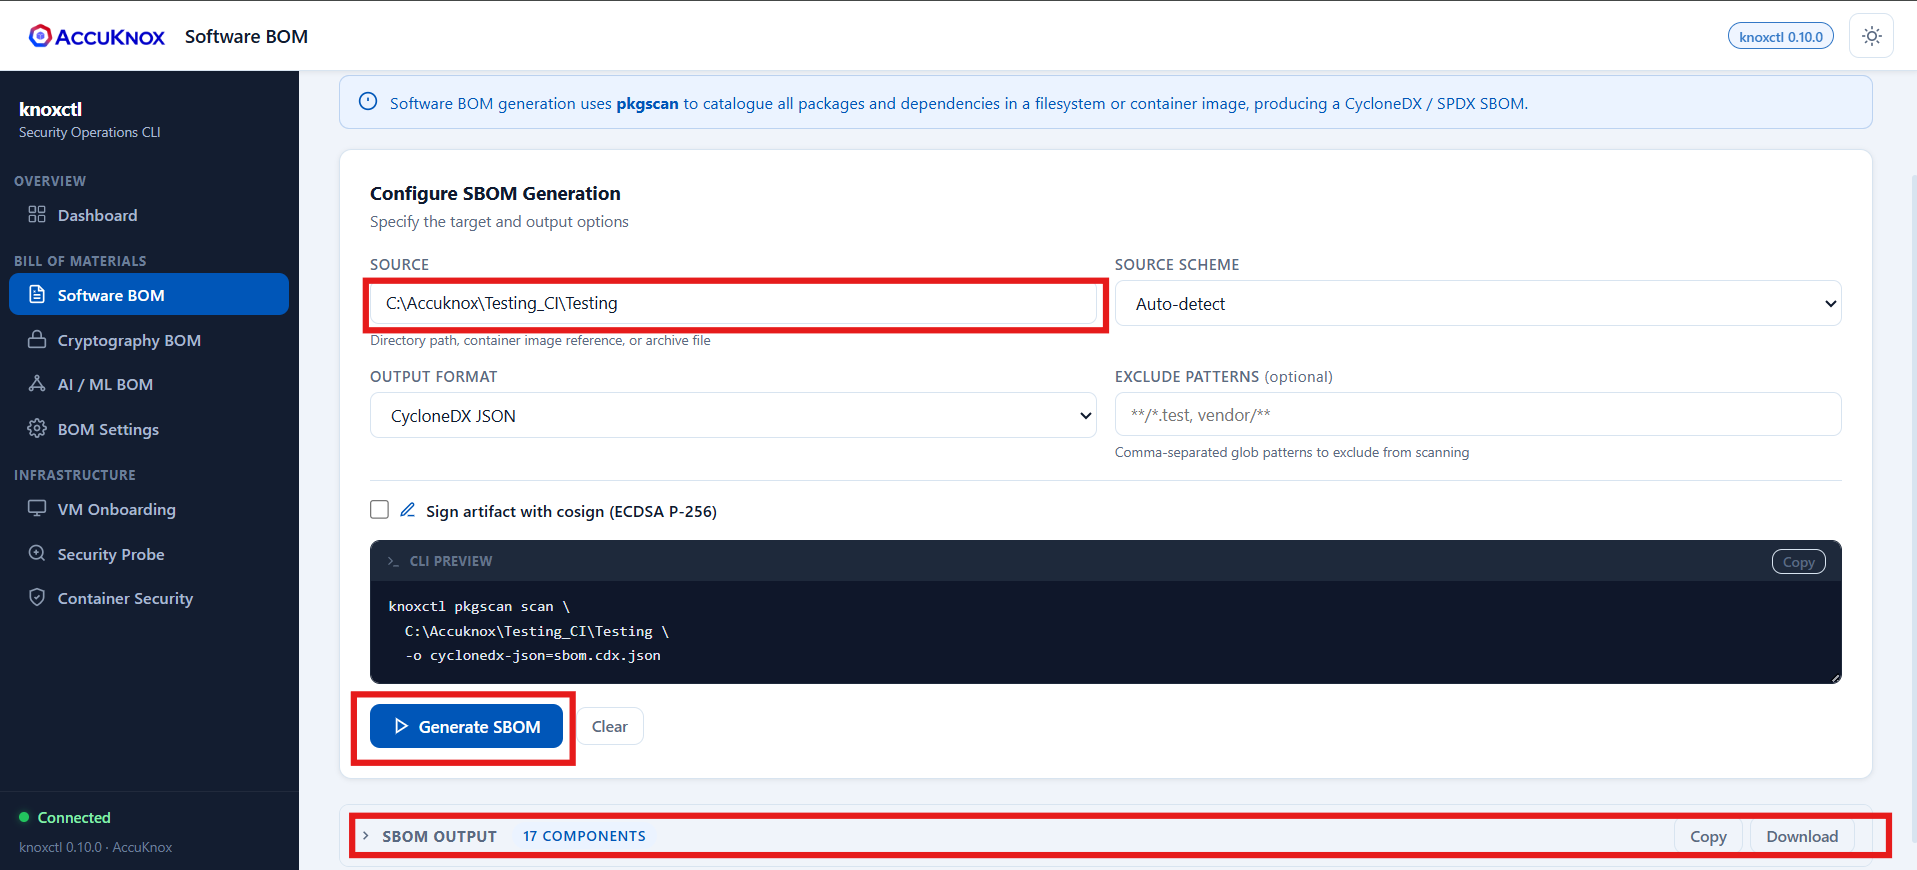The image size is (1917, 870).
Task: Click the AccuKnox logo
Action: [97, 36]
